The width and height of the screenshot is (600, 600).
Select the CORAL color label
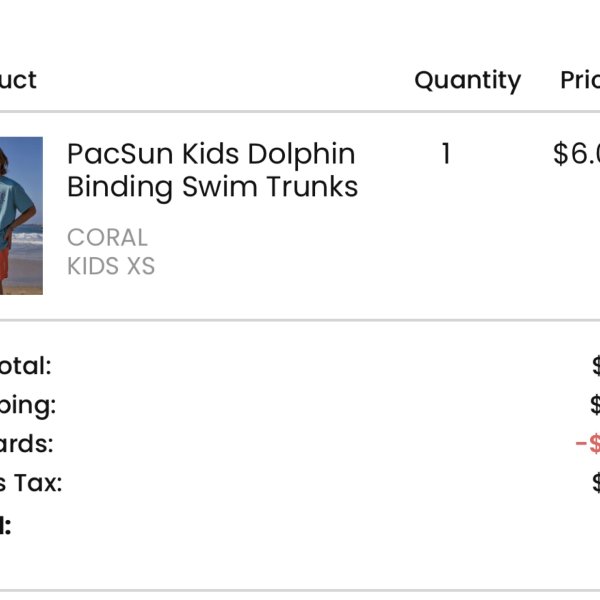(x=107, y=238)
